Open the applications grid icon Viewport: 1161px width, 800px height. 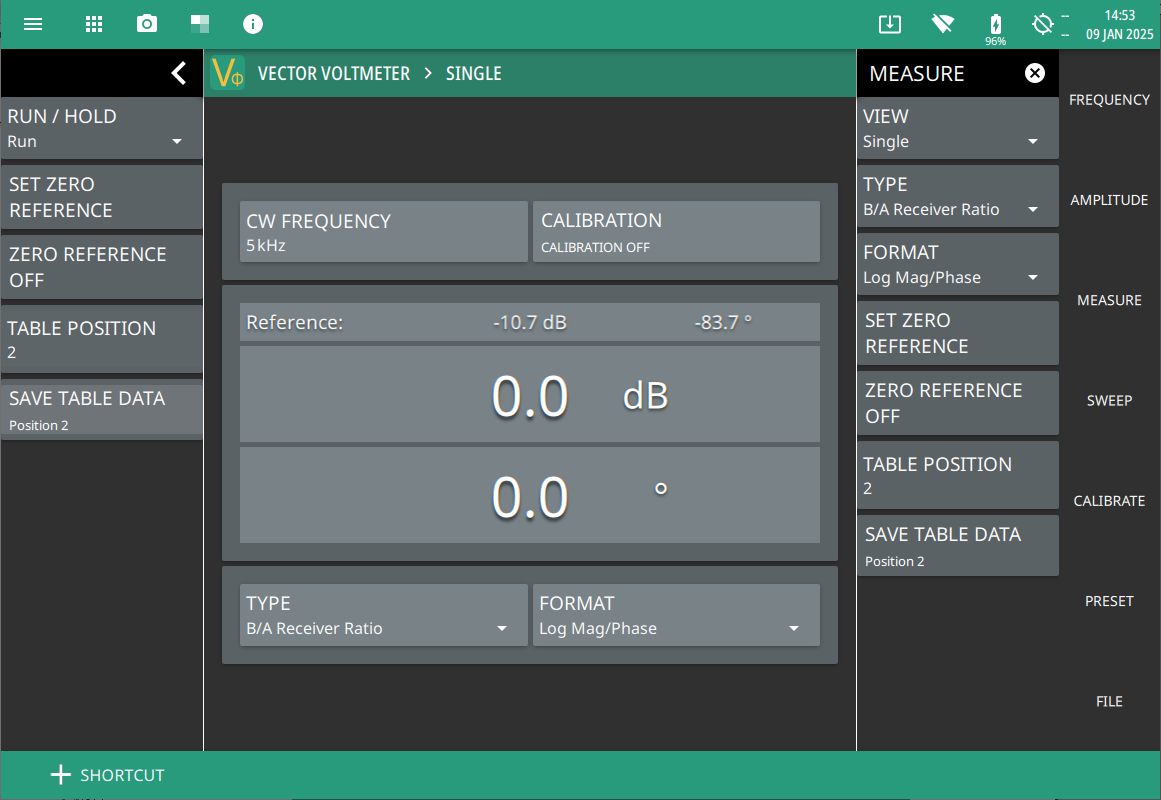click(x=94, y=24)
